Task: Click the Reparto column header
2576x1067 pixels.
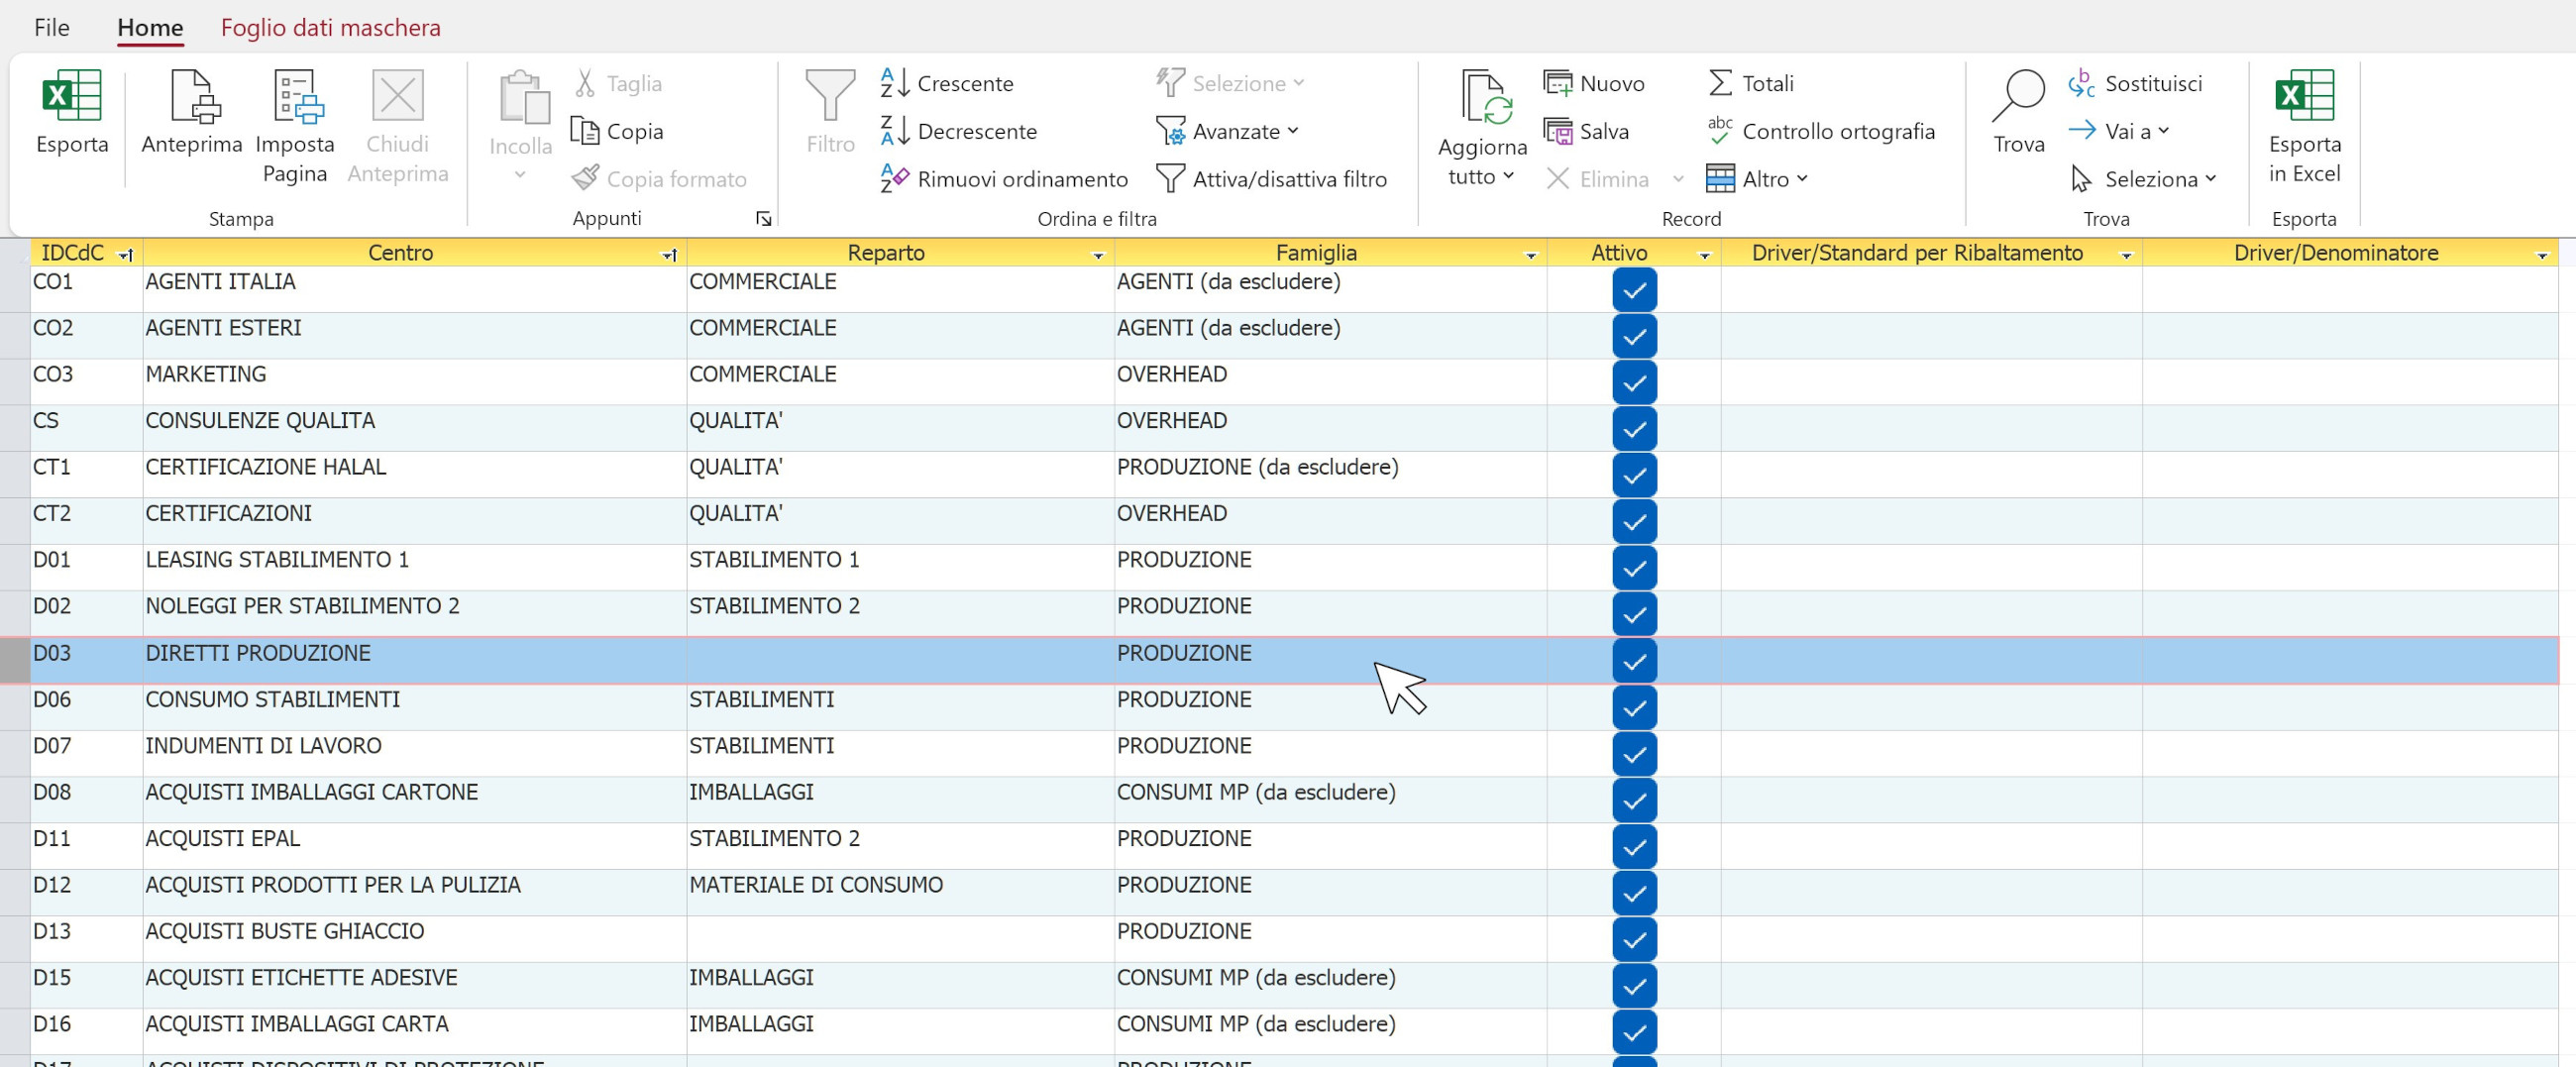Action: coord(886,253)
